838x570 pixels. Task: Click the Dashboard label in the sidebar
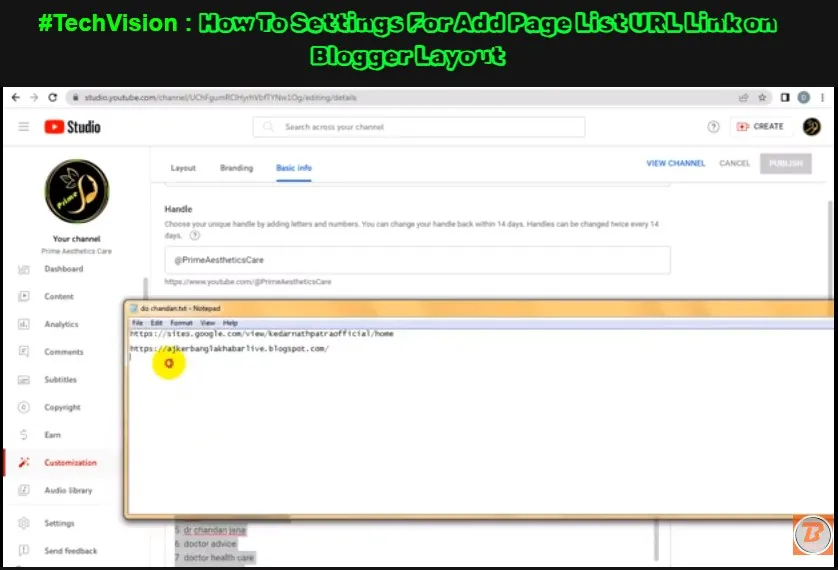tap(64, 269)
